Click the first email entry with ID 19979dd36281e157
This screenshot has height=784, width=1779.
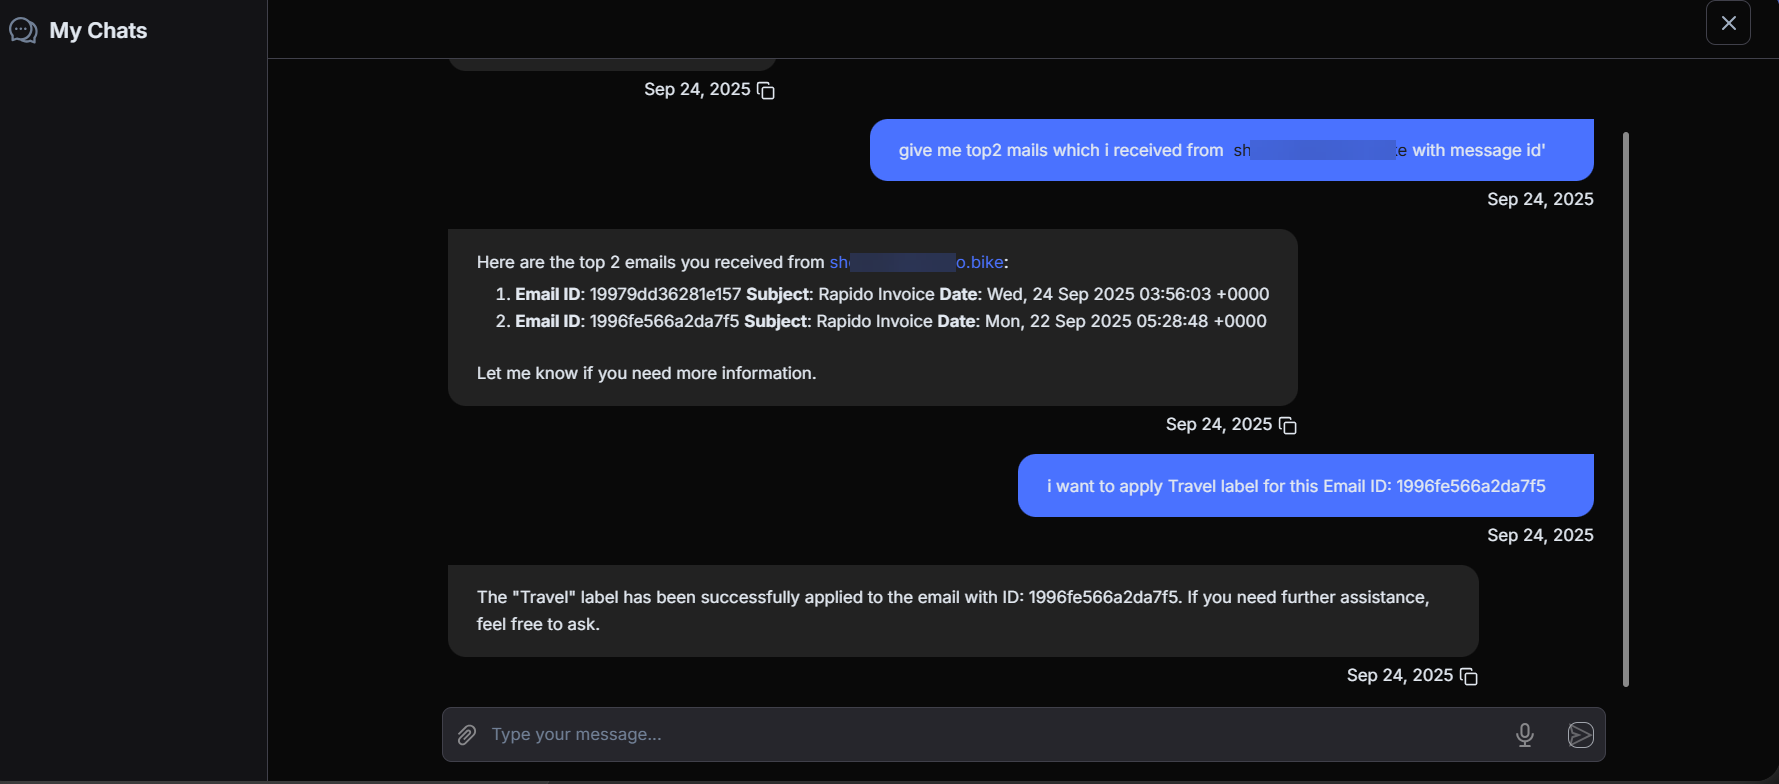click(x=891, y=294)
